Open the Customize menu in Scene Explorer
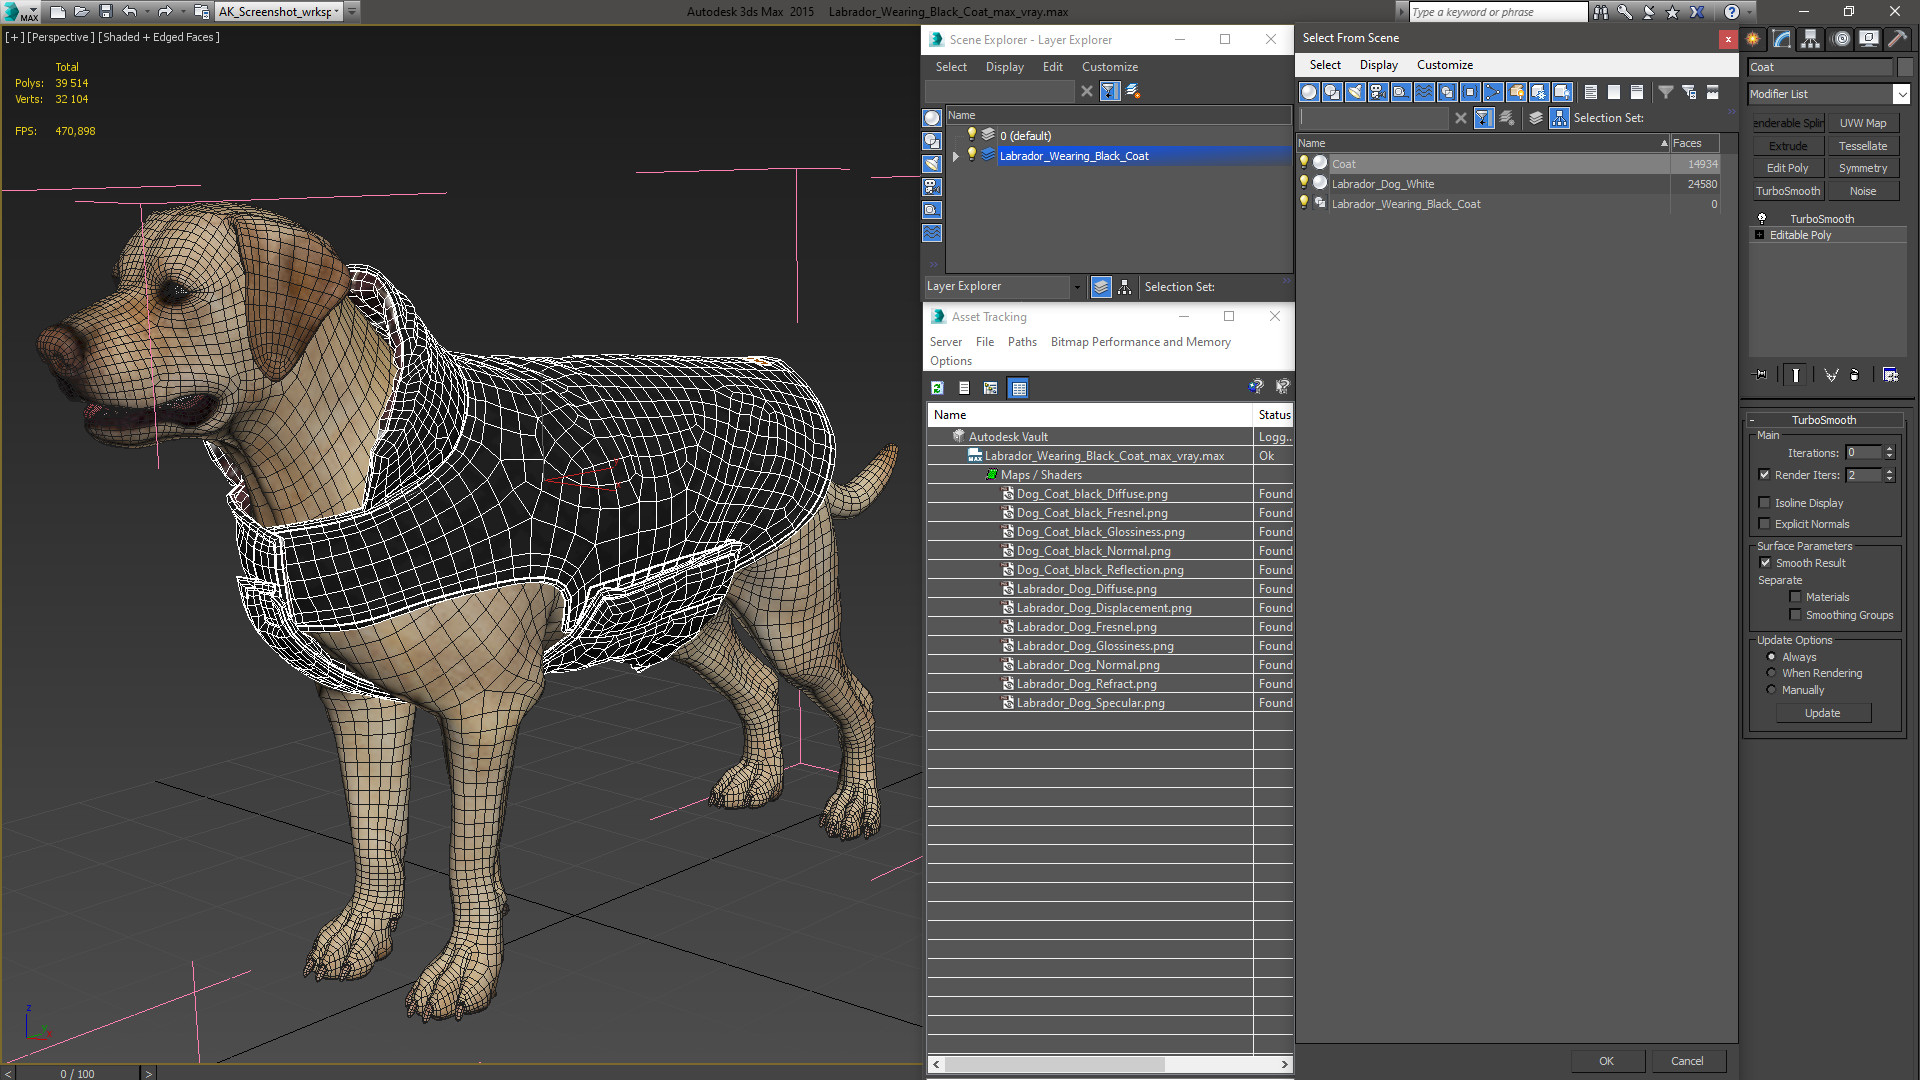1920x1080 pixels. pyautogui.click(x=1109, y=67)
